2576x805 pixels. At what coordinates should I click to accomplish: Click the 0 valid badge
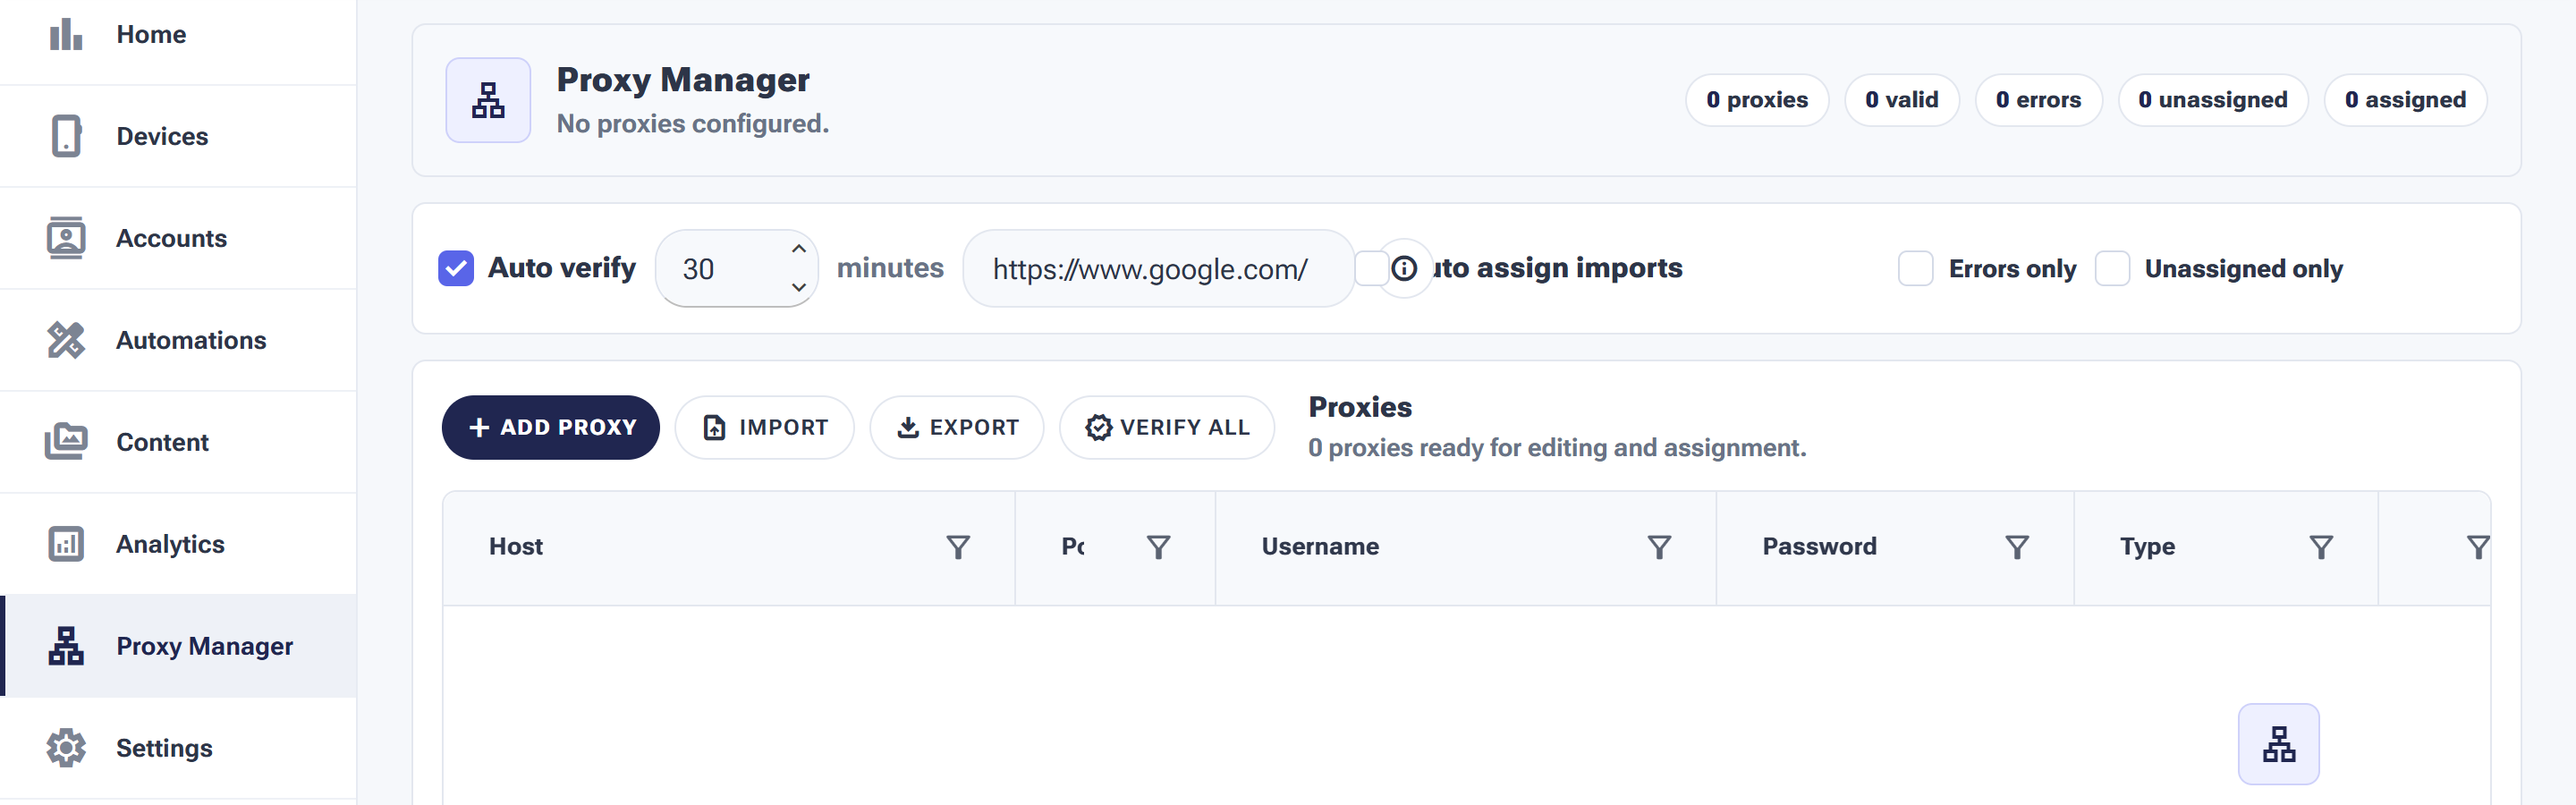tap(1901, 100)
